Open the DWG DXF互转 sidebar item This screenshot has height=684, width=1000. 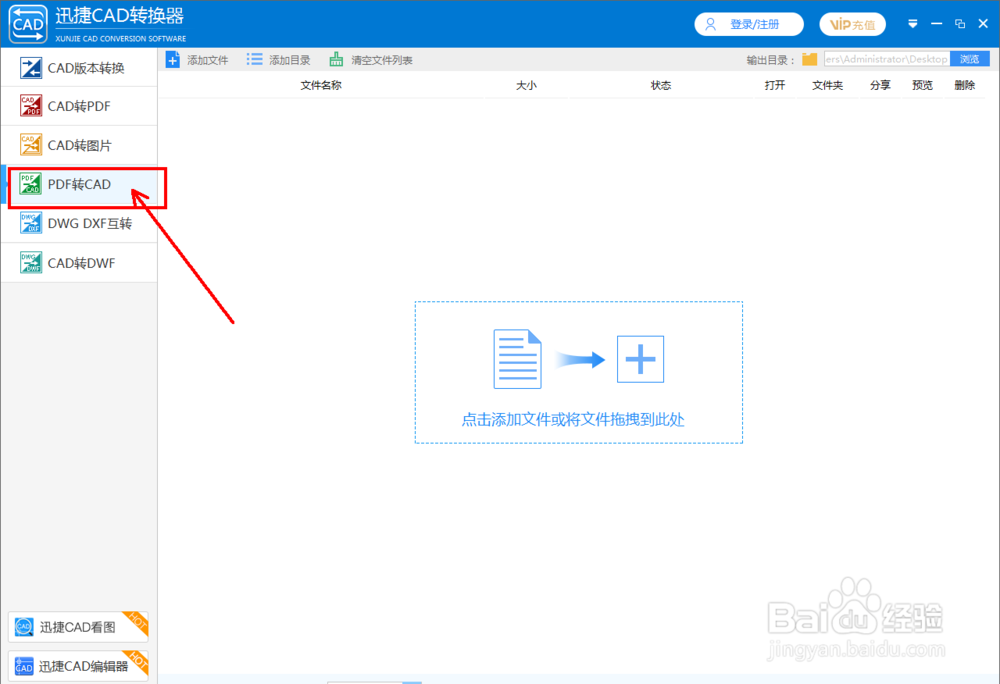pyautogui.click(x=79, y=224)
